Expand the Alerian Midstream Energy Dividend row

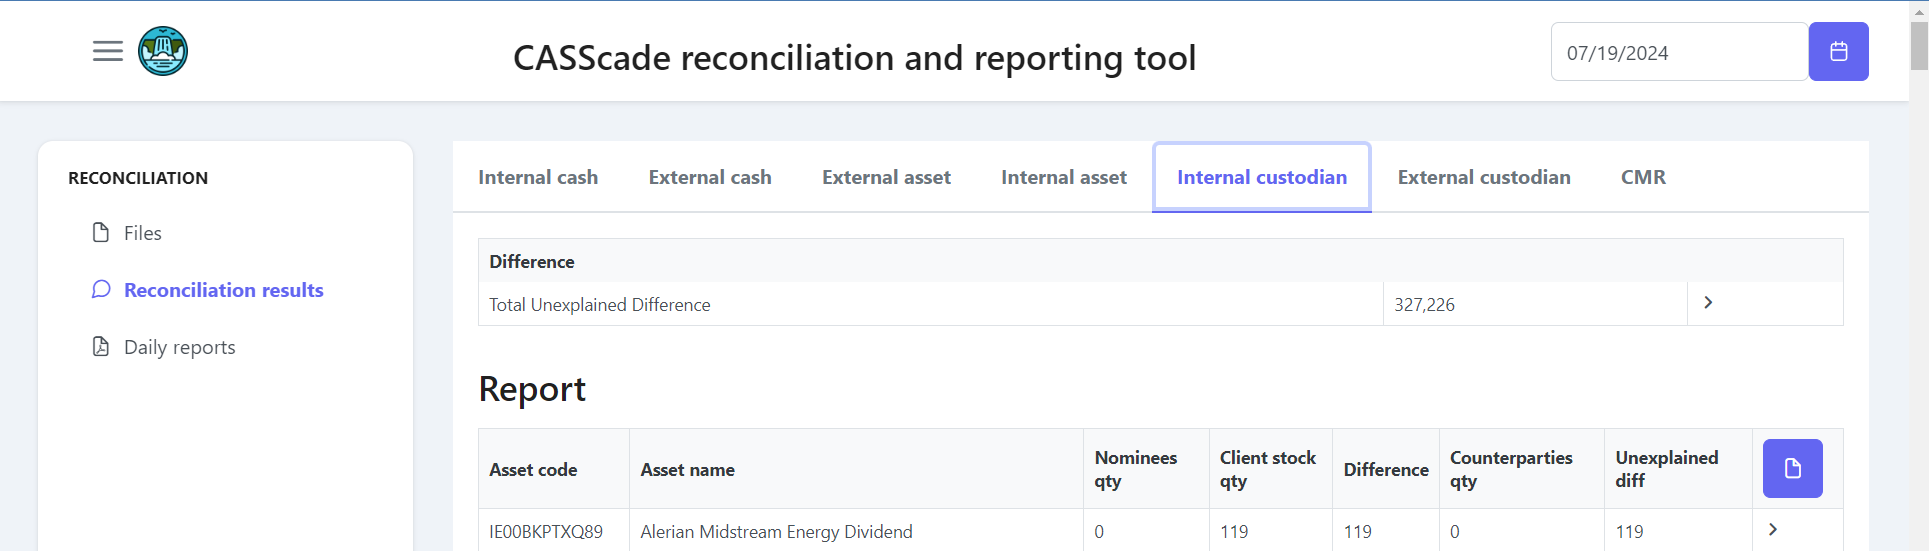coord(1772,530)
